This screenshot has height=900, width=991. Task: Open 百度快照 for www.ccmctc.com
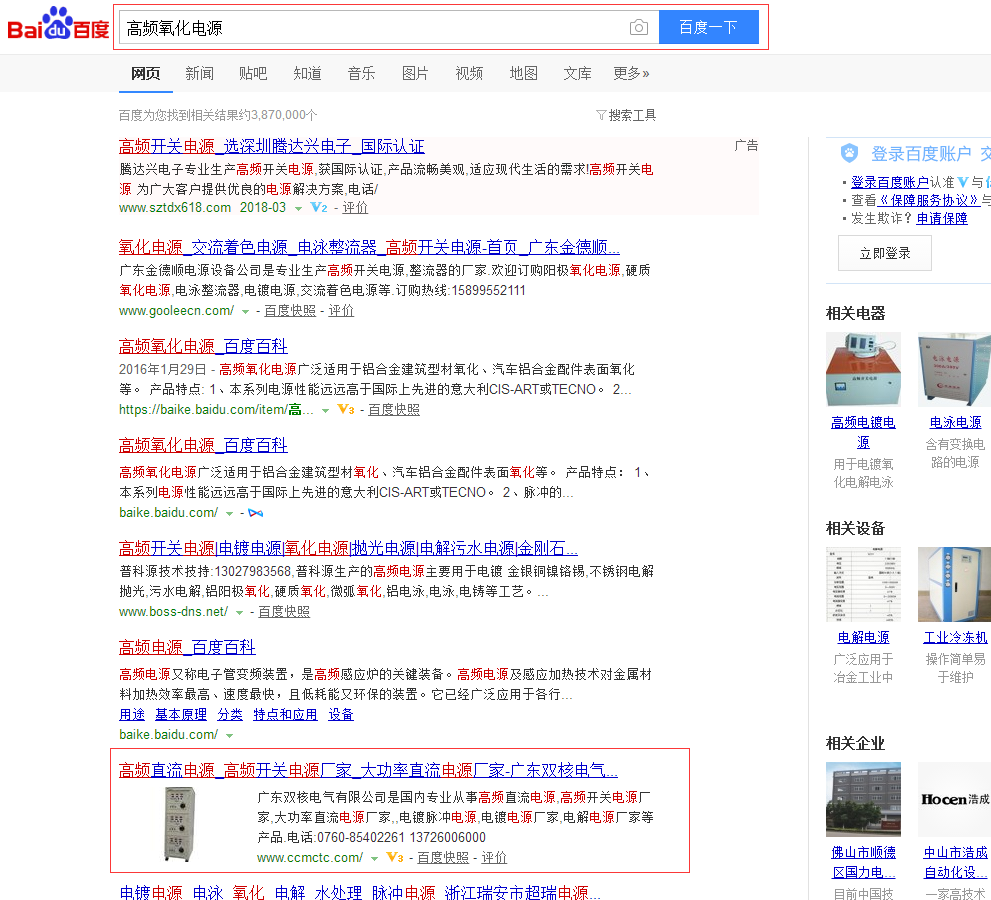coord(443,858)
